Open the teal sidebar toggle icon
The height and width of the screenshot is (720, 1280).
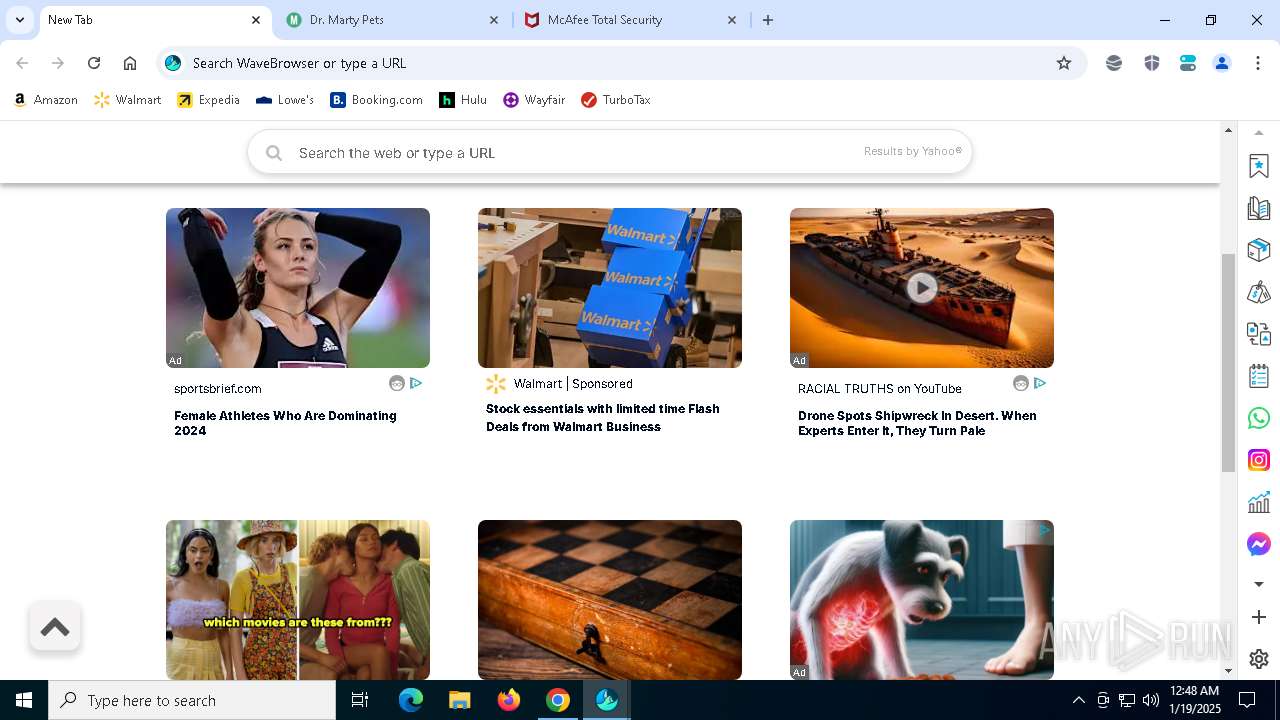1188,63
